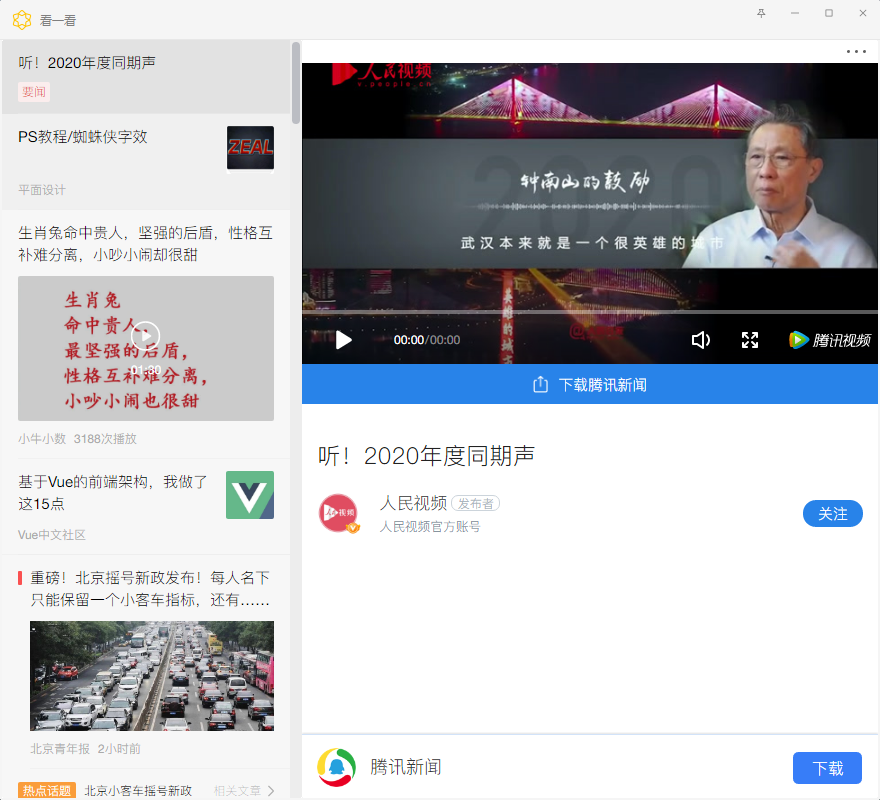The image size is (880, 800).
Task: Play the 生肖兔 video thumbnail
Action: click(x=146, y=348)
